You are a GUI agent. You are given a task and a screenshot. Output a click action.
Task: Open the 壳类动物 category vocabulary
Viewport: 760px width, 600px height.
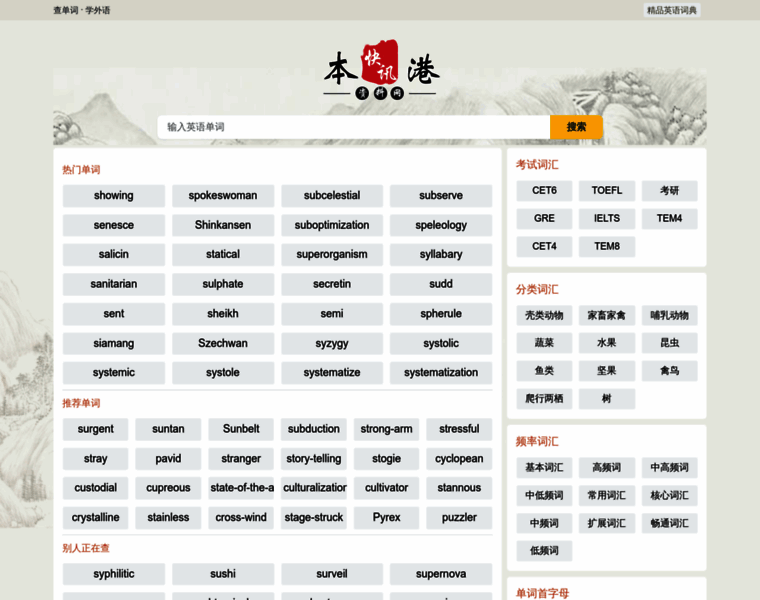click(x=544, y=316)
